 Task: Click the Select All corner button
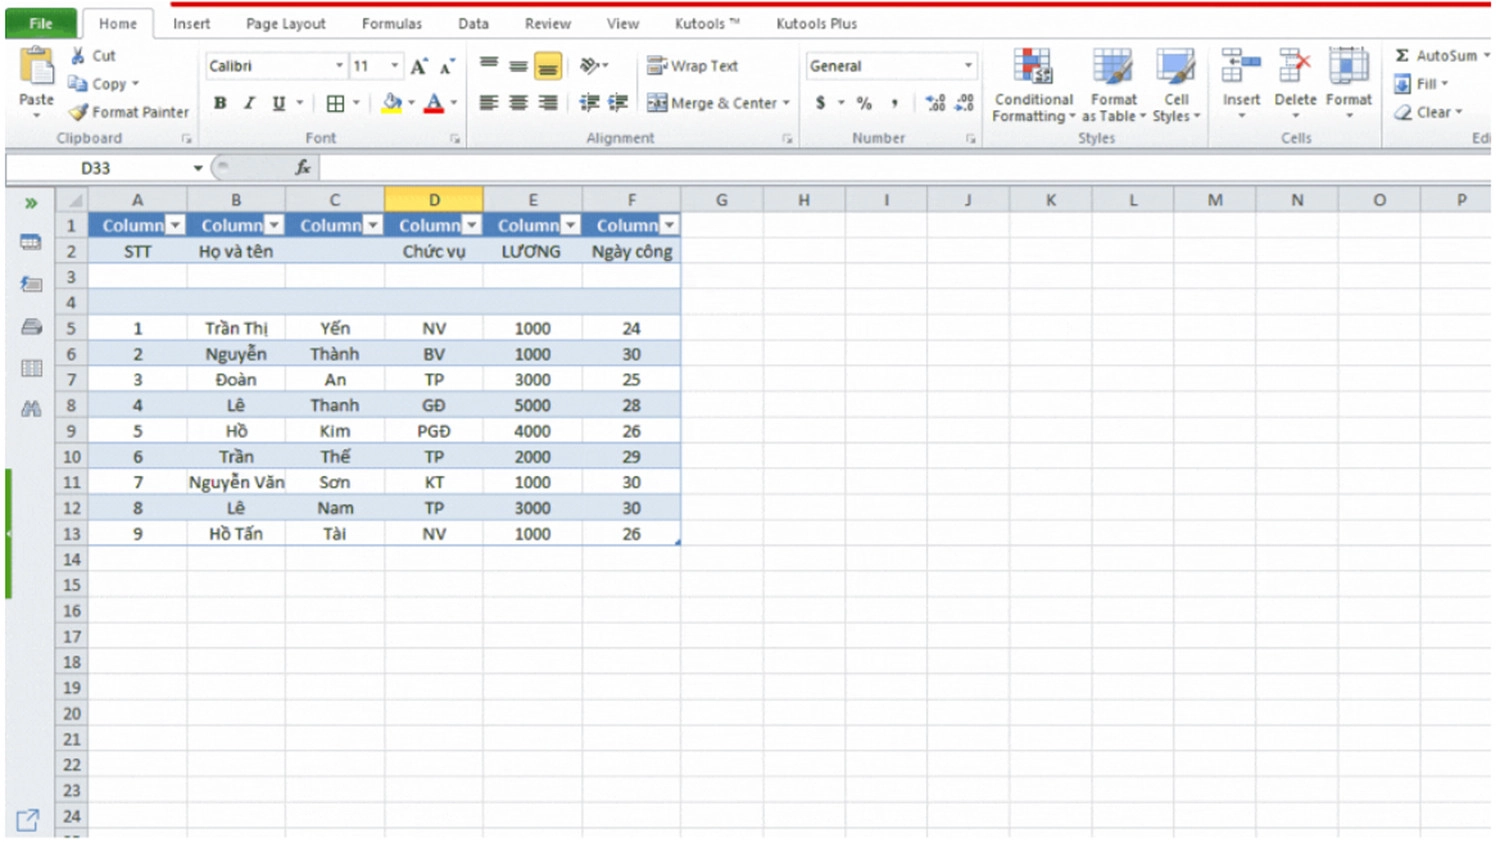click(x=72, y=200)
